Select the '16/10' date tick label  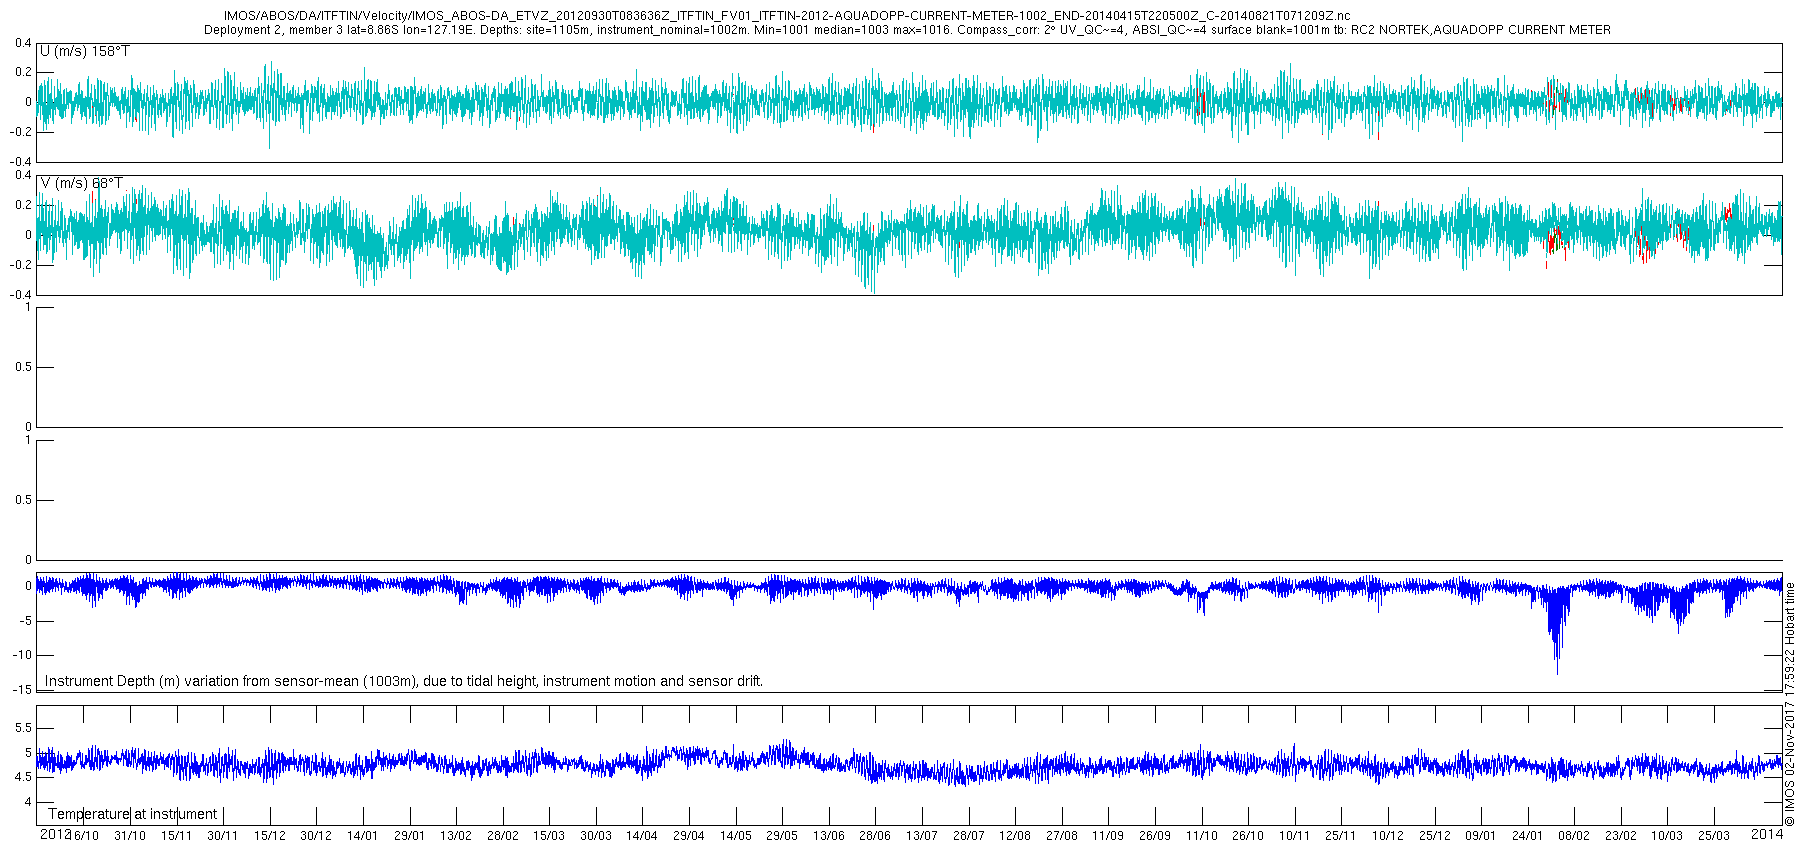click(85, 836)
